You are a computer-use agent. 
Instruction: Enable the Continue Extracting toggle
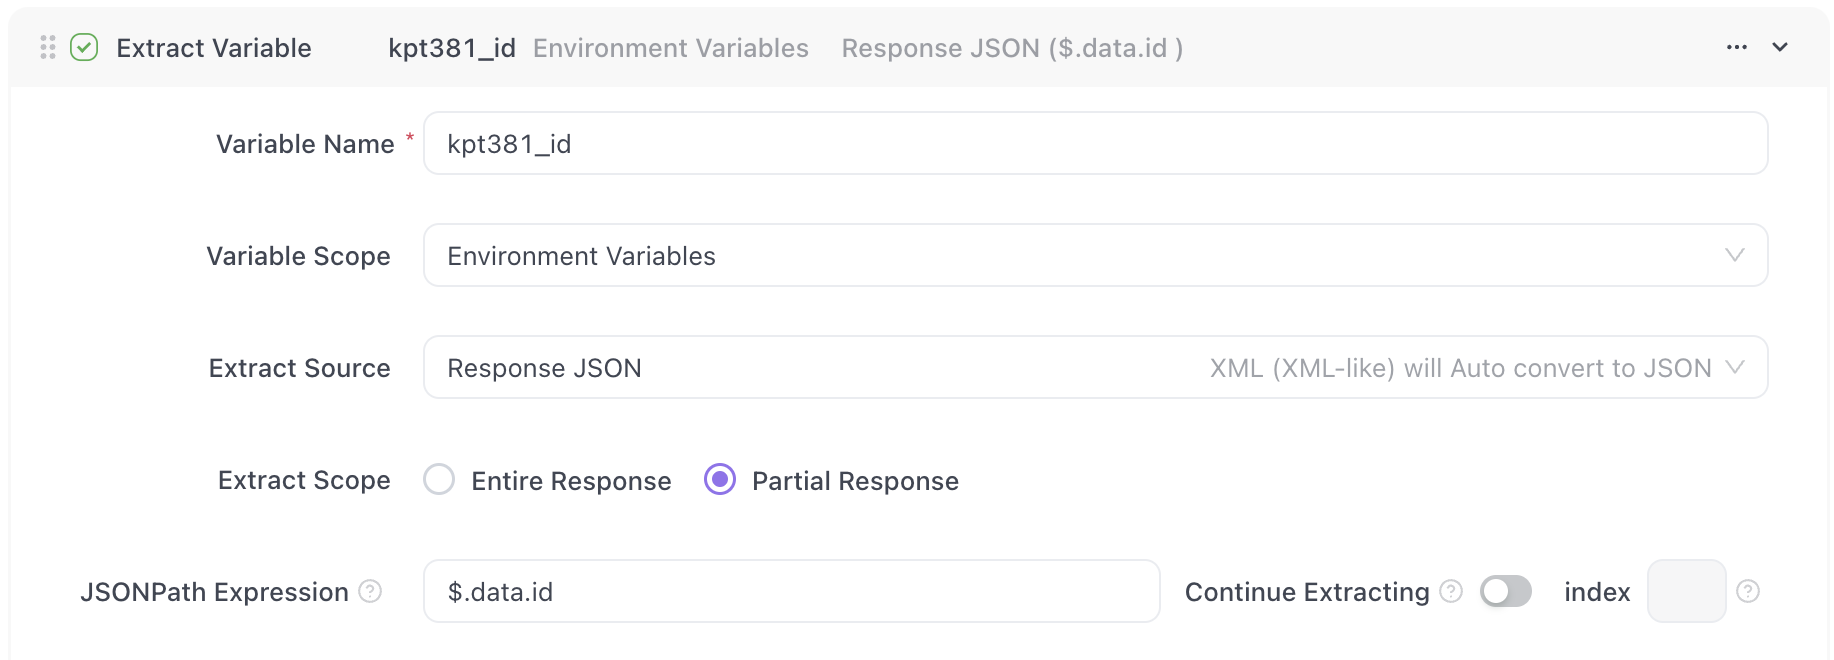[x=1505, y=591]
